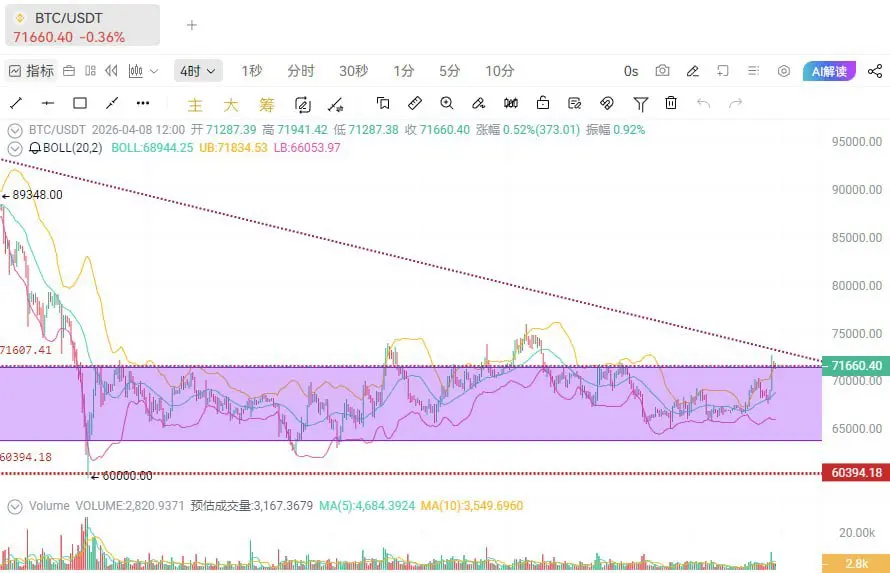Click the UB:71834.53 upper band value
Viewport: 890px width, 573px height.
point(233,148)
